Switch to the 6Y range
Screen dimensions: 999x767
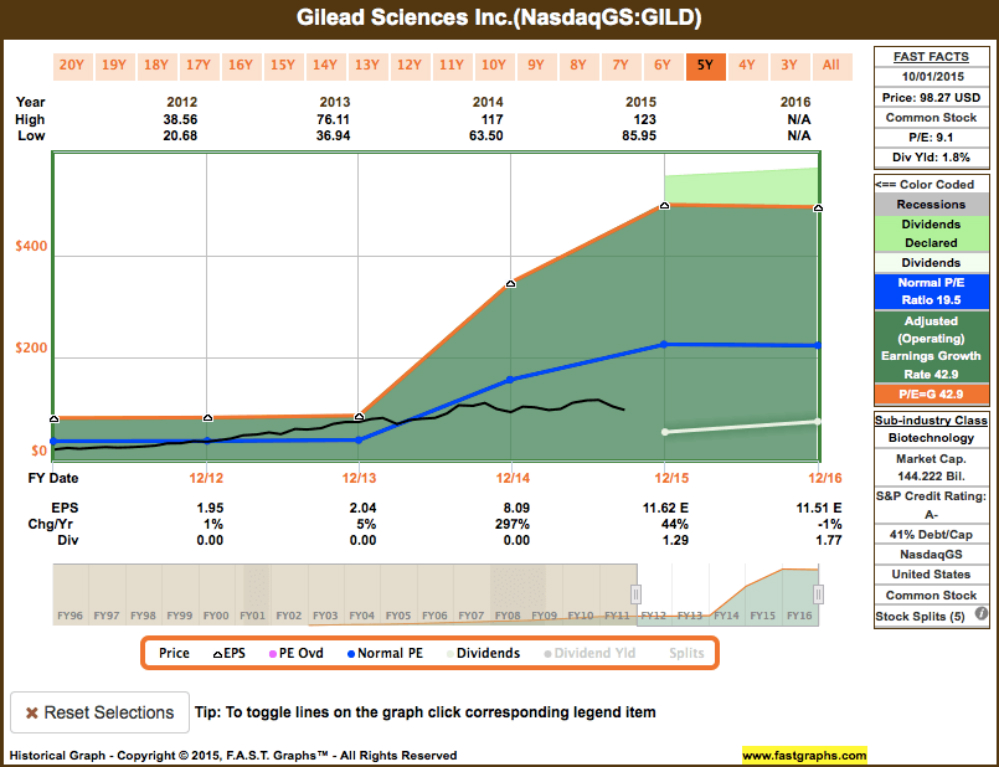pos(663,66)
